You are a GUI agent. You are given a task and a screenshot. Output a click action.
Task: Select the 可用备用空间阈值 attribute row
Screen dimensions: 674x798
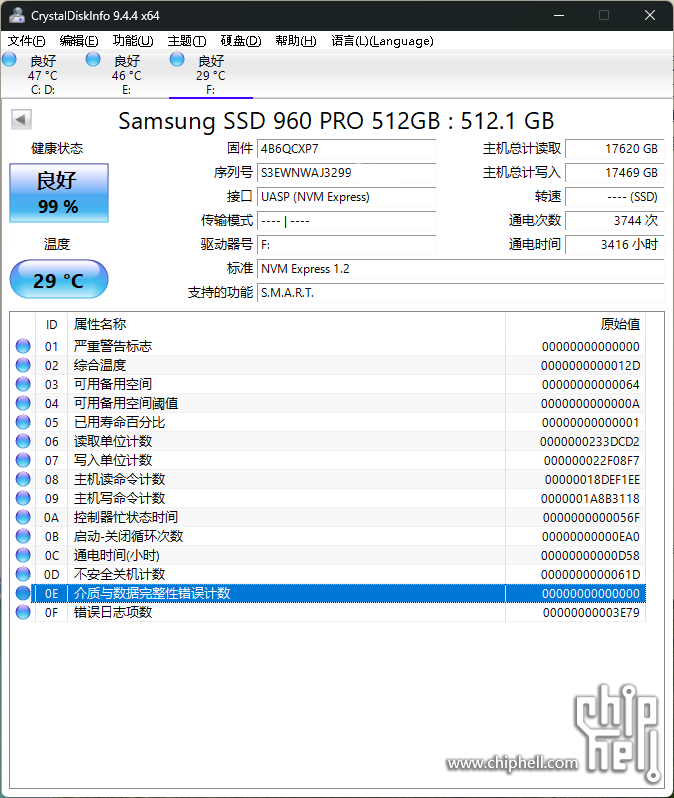point(328,403)
